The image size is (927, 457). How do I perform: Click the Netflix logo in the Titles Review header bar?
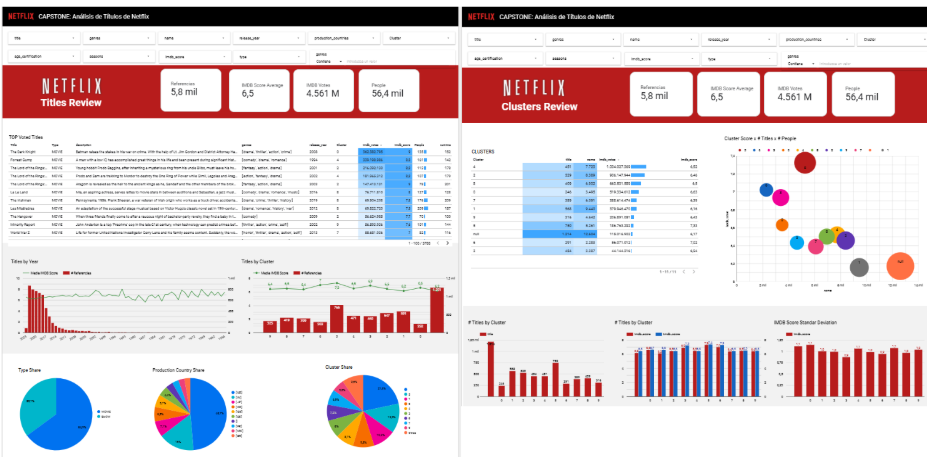pyautogui.click(x=20, y=17)
